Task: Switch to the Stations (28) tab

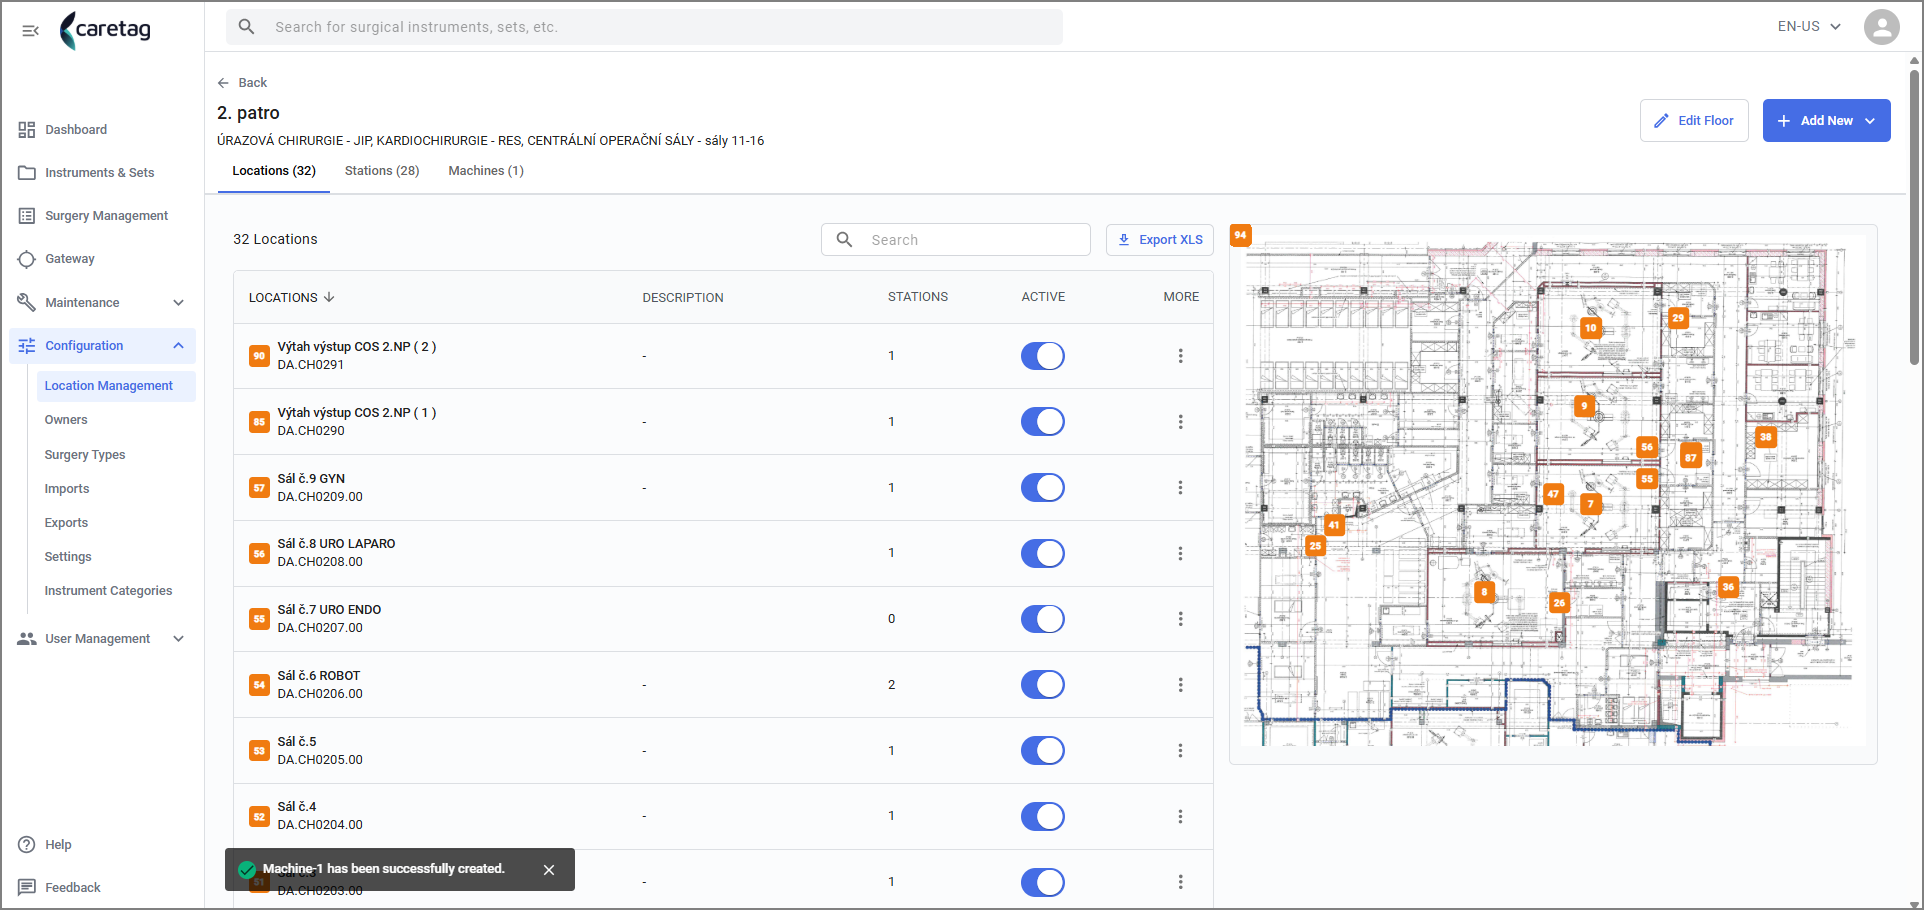Action: point(382,171)
